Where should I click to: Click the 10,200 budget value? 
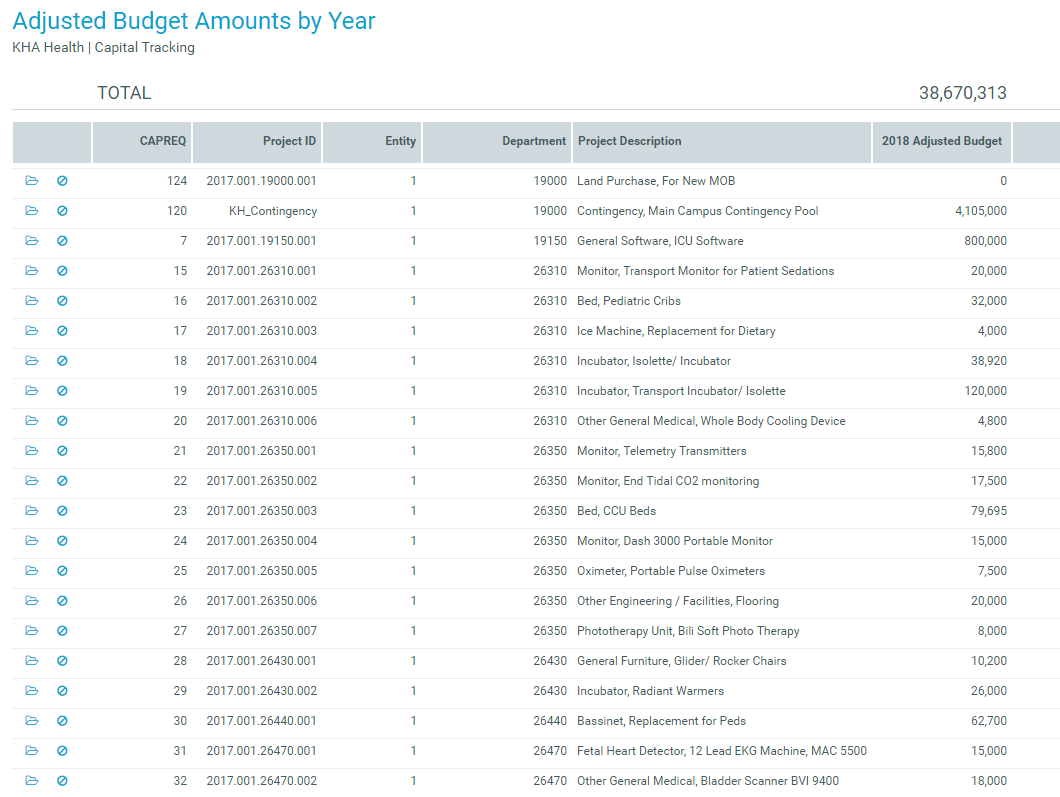pos(988,660)
